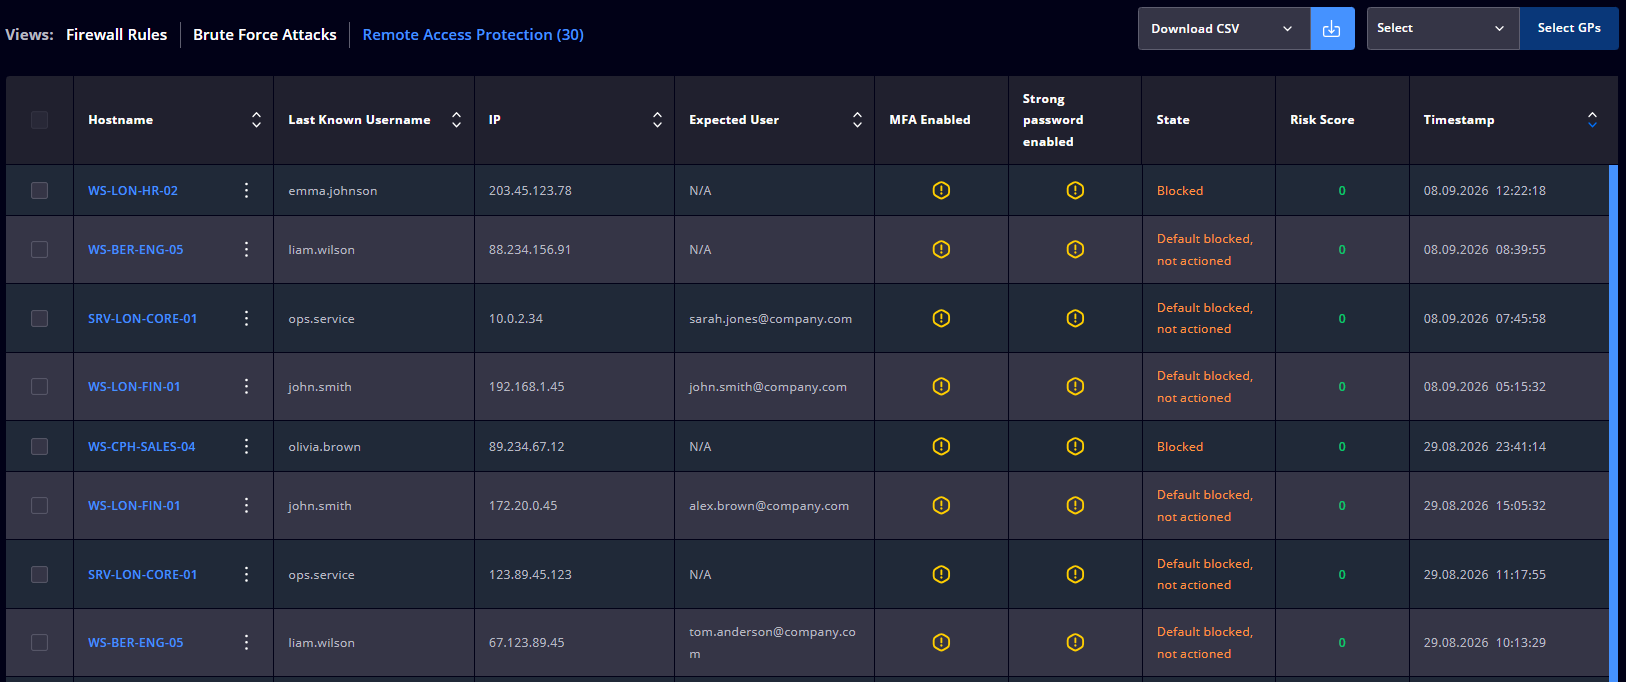The height and width of the screenshot is (682, 1626).
Task: Toggle the select-all checkbox in table header
Action: (x=39, y=120)
